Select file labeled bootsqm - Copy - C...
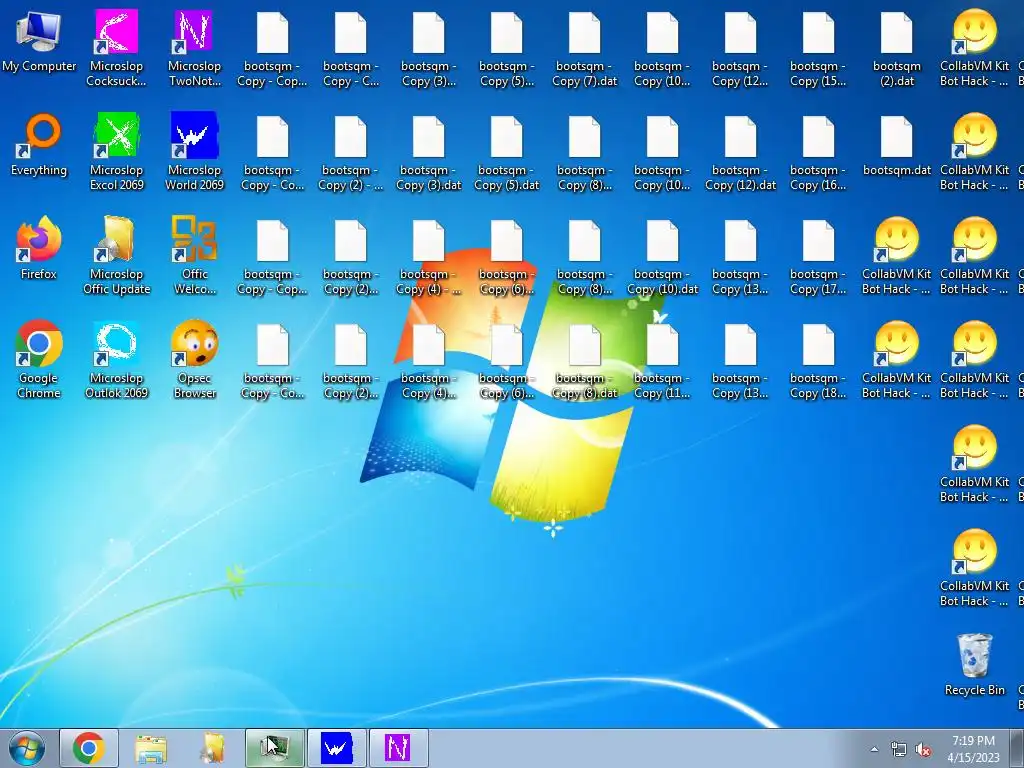Screen dimensions: 1024x768 [x=351, y=48]
